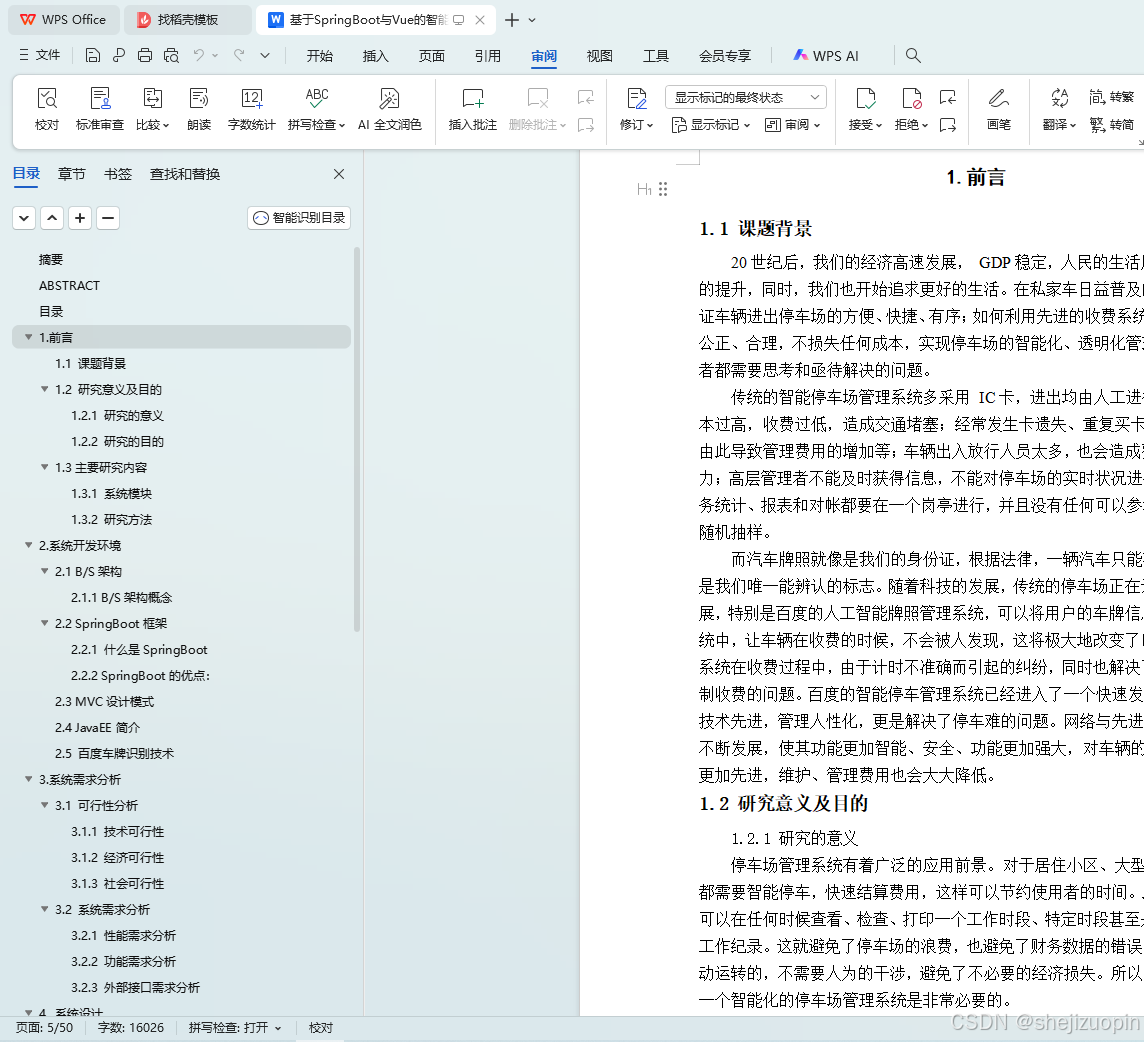Click the print preview icon

[x=171, y=55]
